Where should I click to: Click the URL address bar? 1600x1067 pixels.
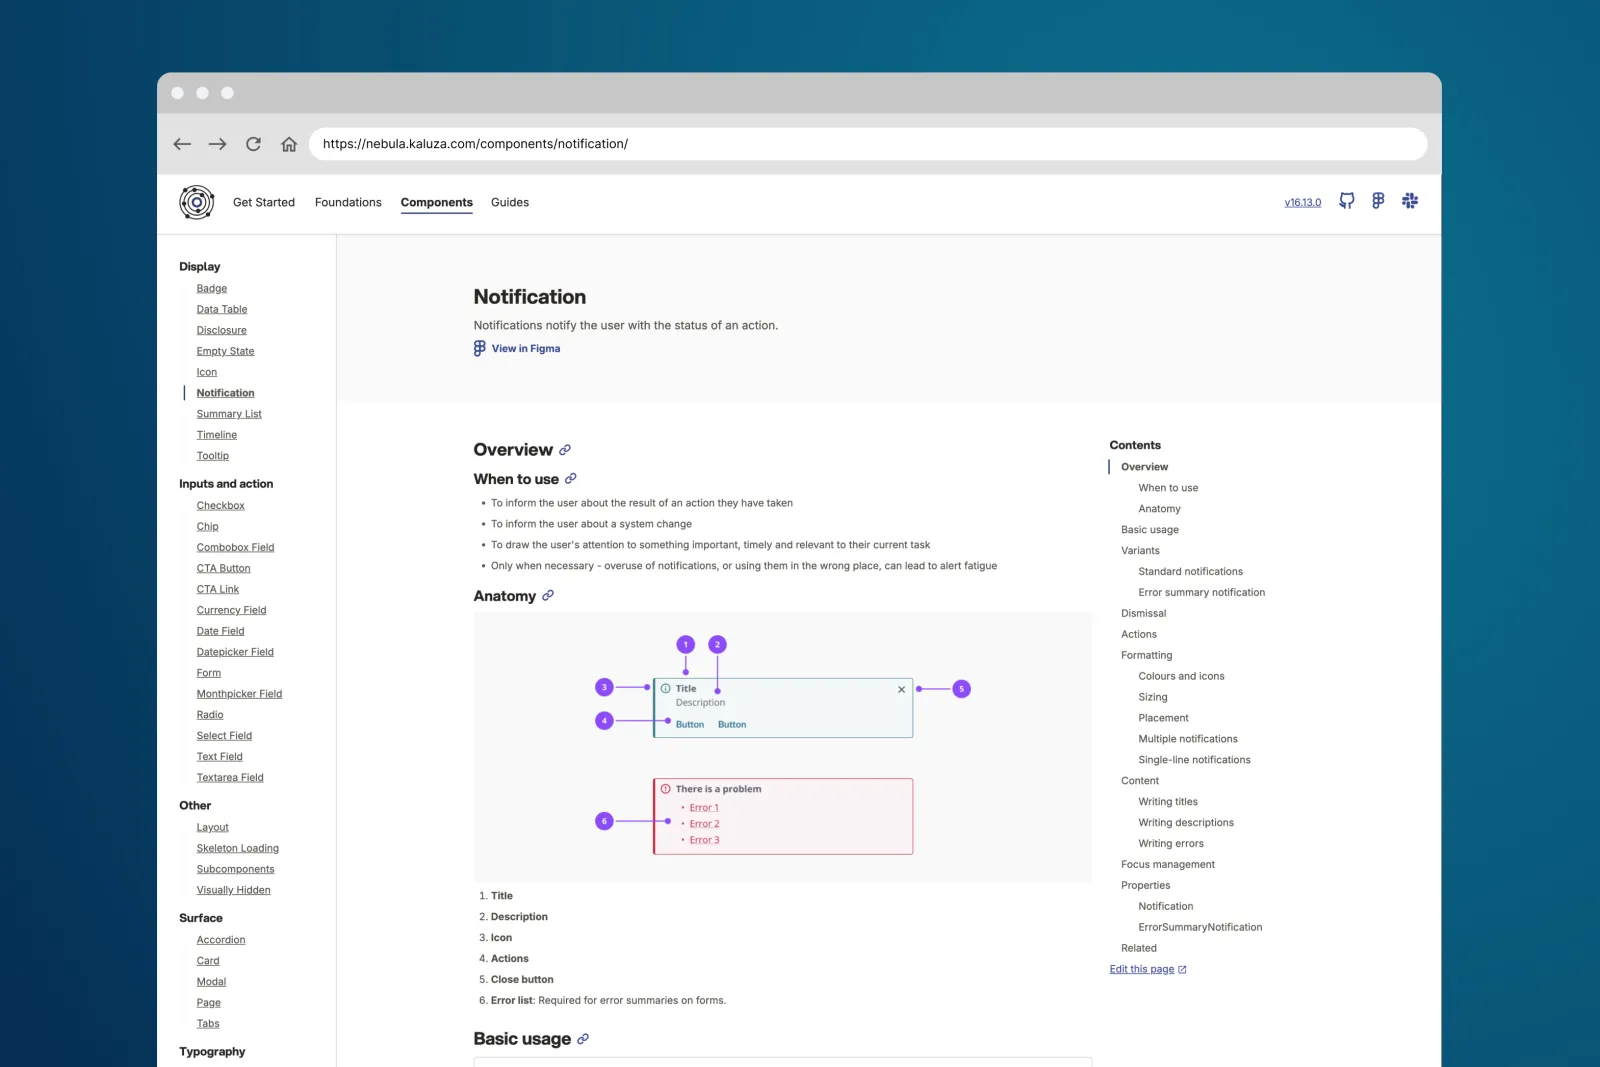[x=868, y=144]
